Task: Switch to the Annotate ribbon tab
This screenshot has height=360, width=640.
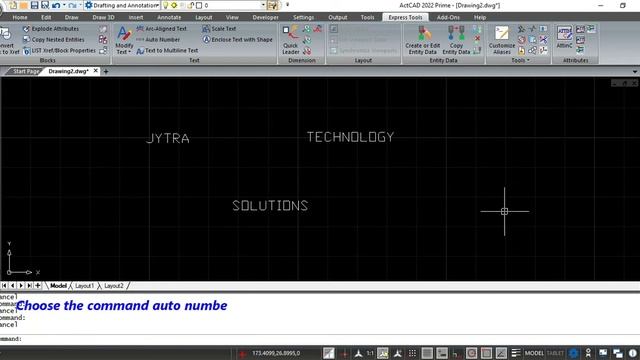Action: (x=169, y=18)
